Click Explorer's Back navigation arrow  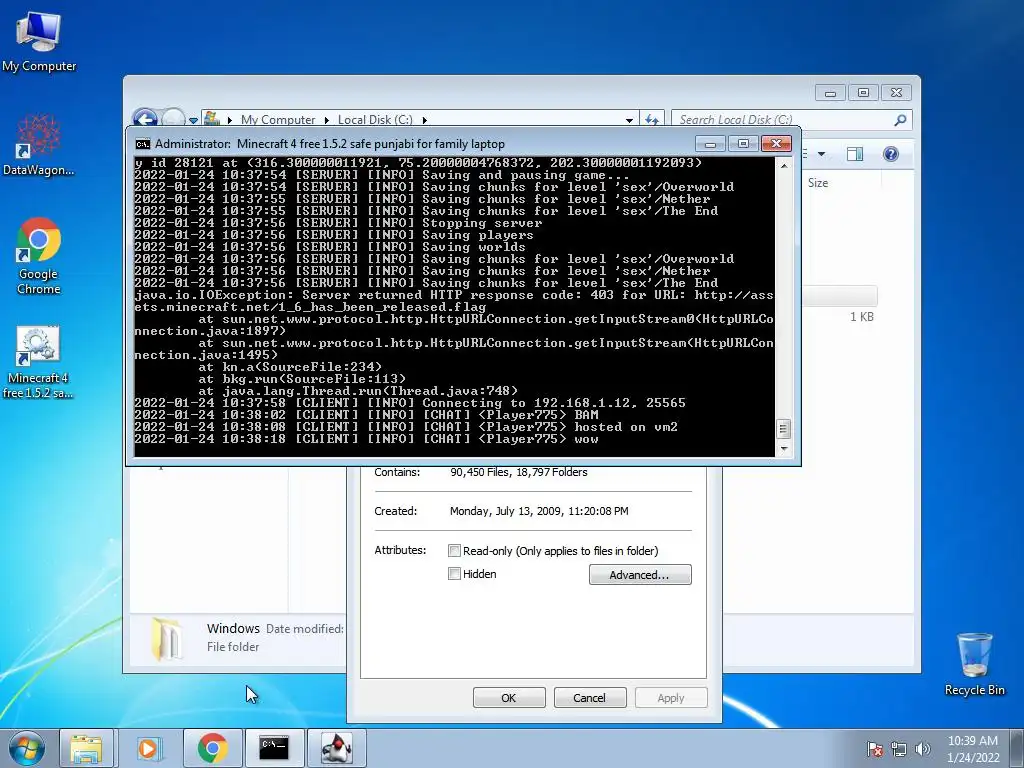click(145, 118)
